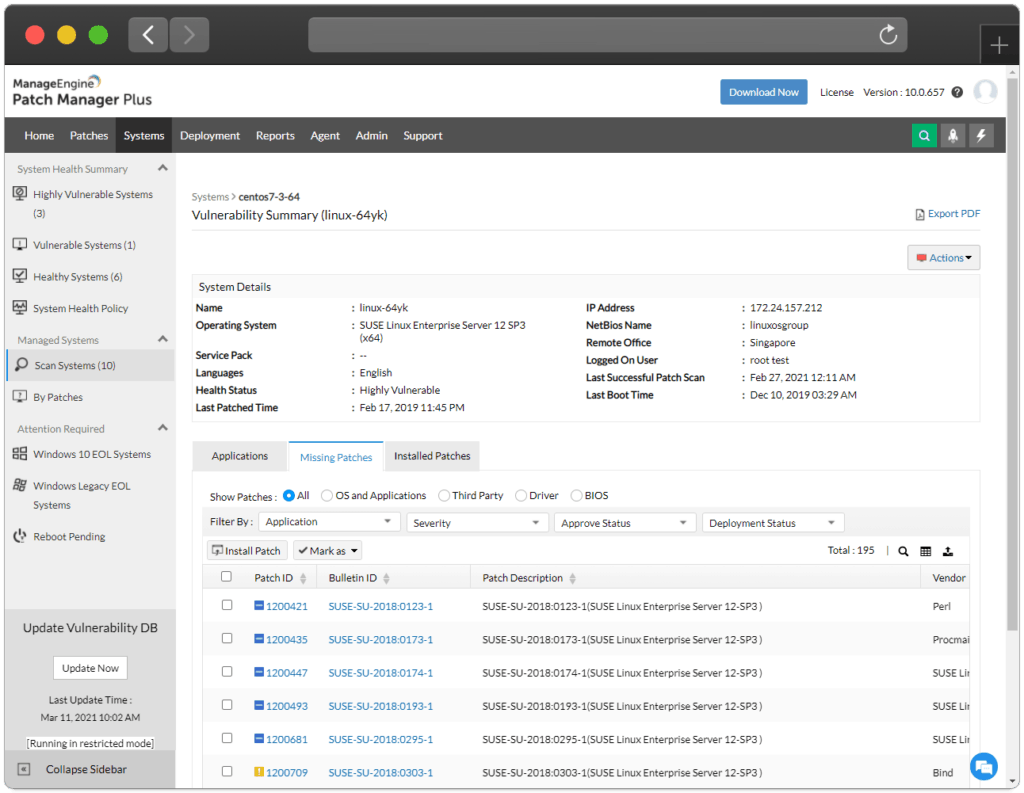Search the patch table with magnifier icon
The width and height of the screenshot is (1024, 793).
click(903, 551)
